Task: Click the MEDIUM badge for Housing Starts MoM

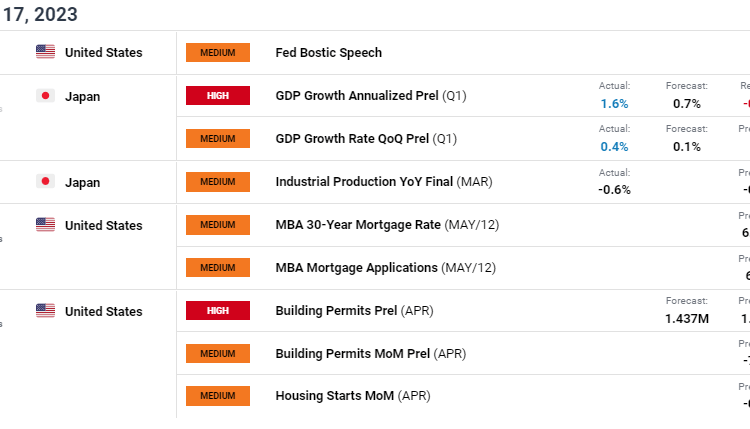Action: pos(218,396)
